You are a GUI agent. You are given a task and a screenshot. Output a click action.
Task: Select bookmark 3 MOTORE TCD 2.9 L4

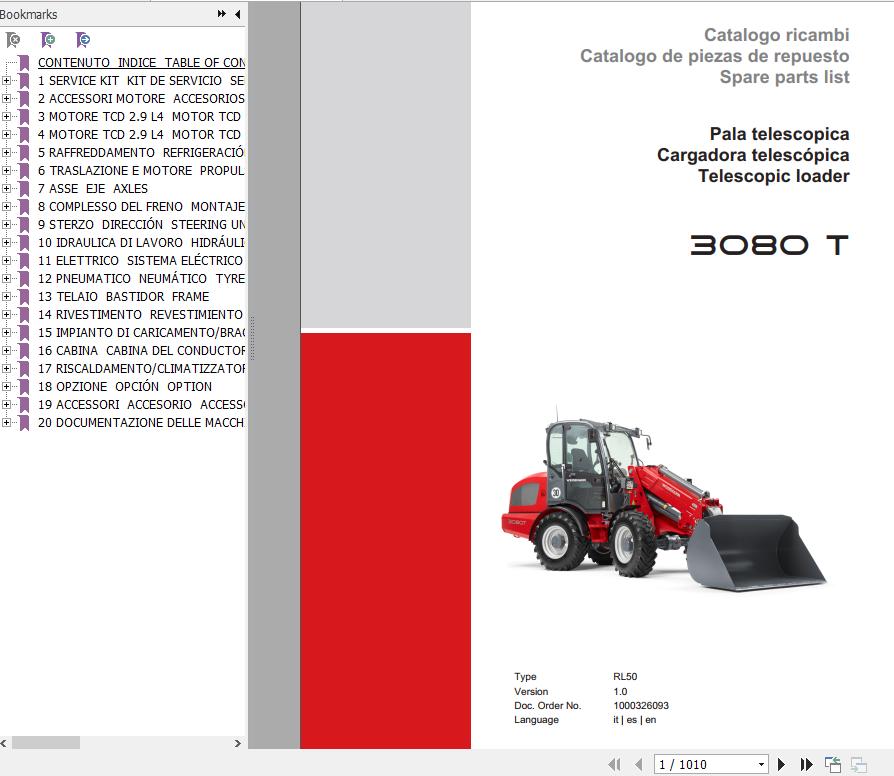pos(139,117)
